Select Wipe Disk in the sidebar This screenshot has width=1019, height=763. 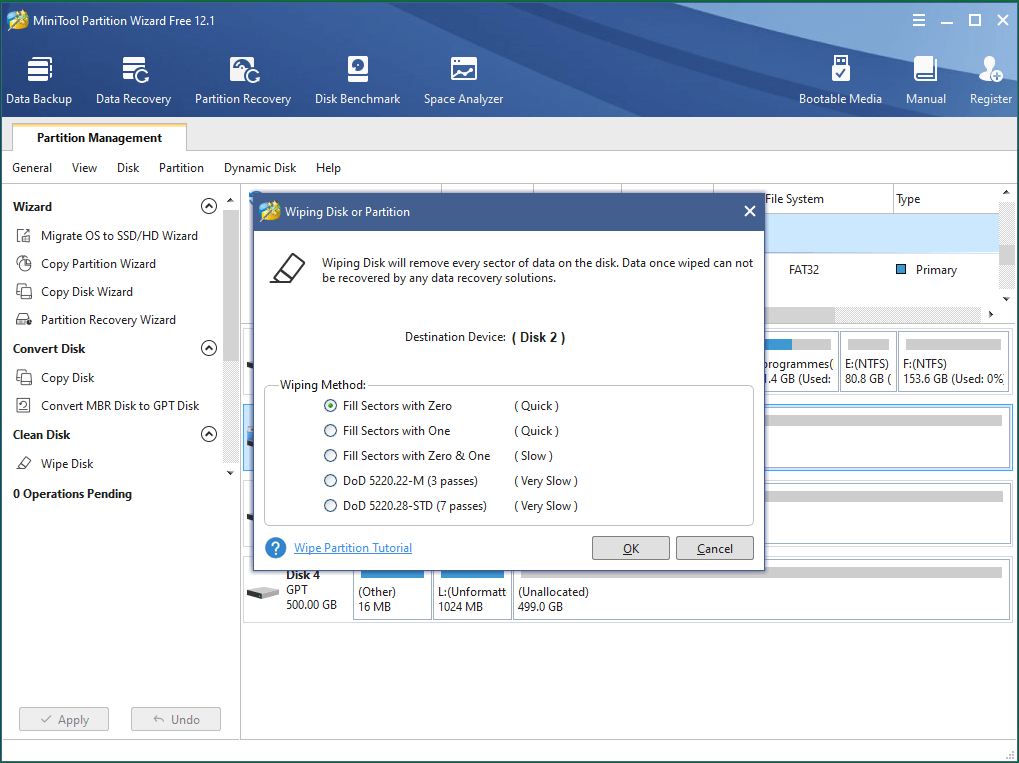(67, 463)
